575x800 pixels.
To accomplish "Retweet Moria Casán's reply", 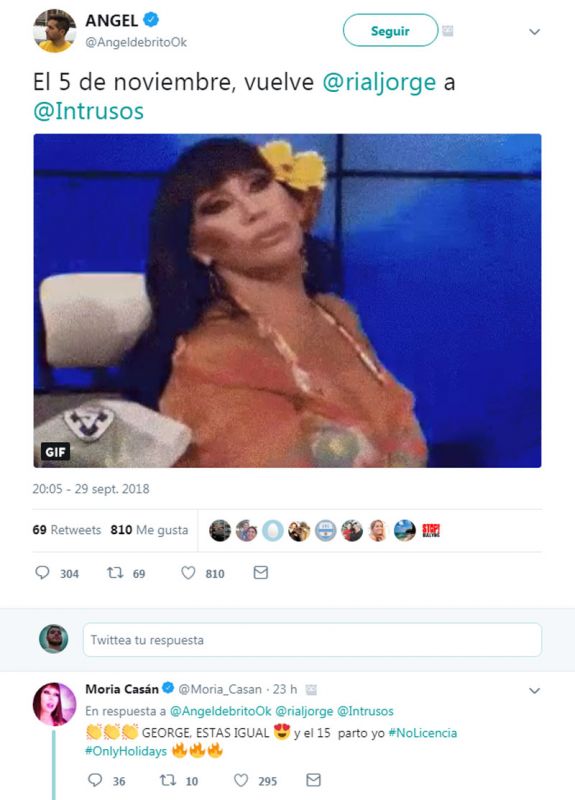I will pyautogui.click(x=168, y=780).
